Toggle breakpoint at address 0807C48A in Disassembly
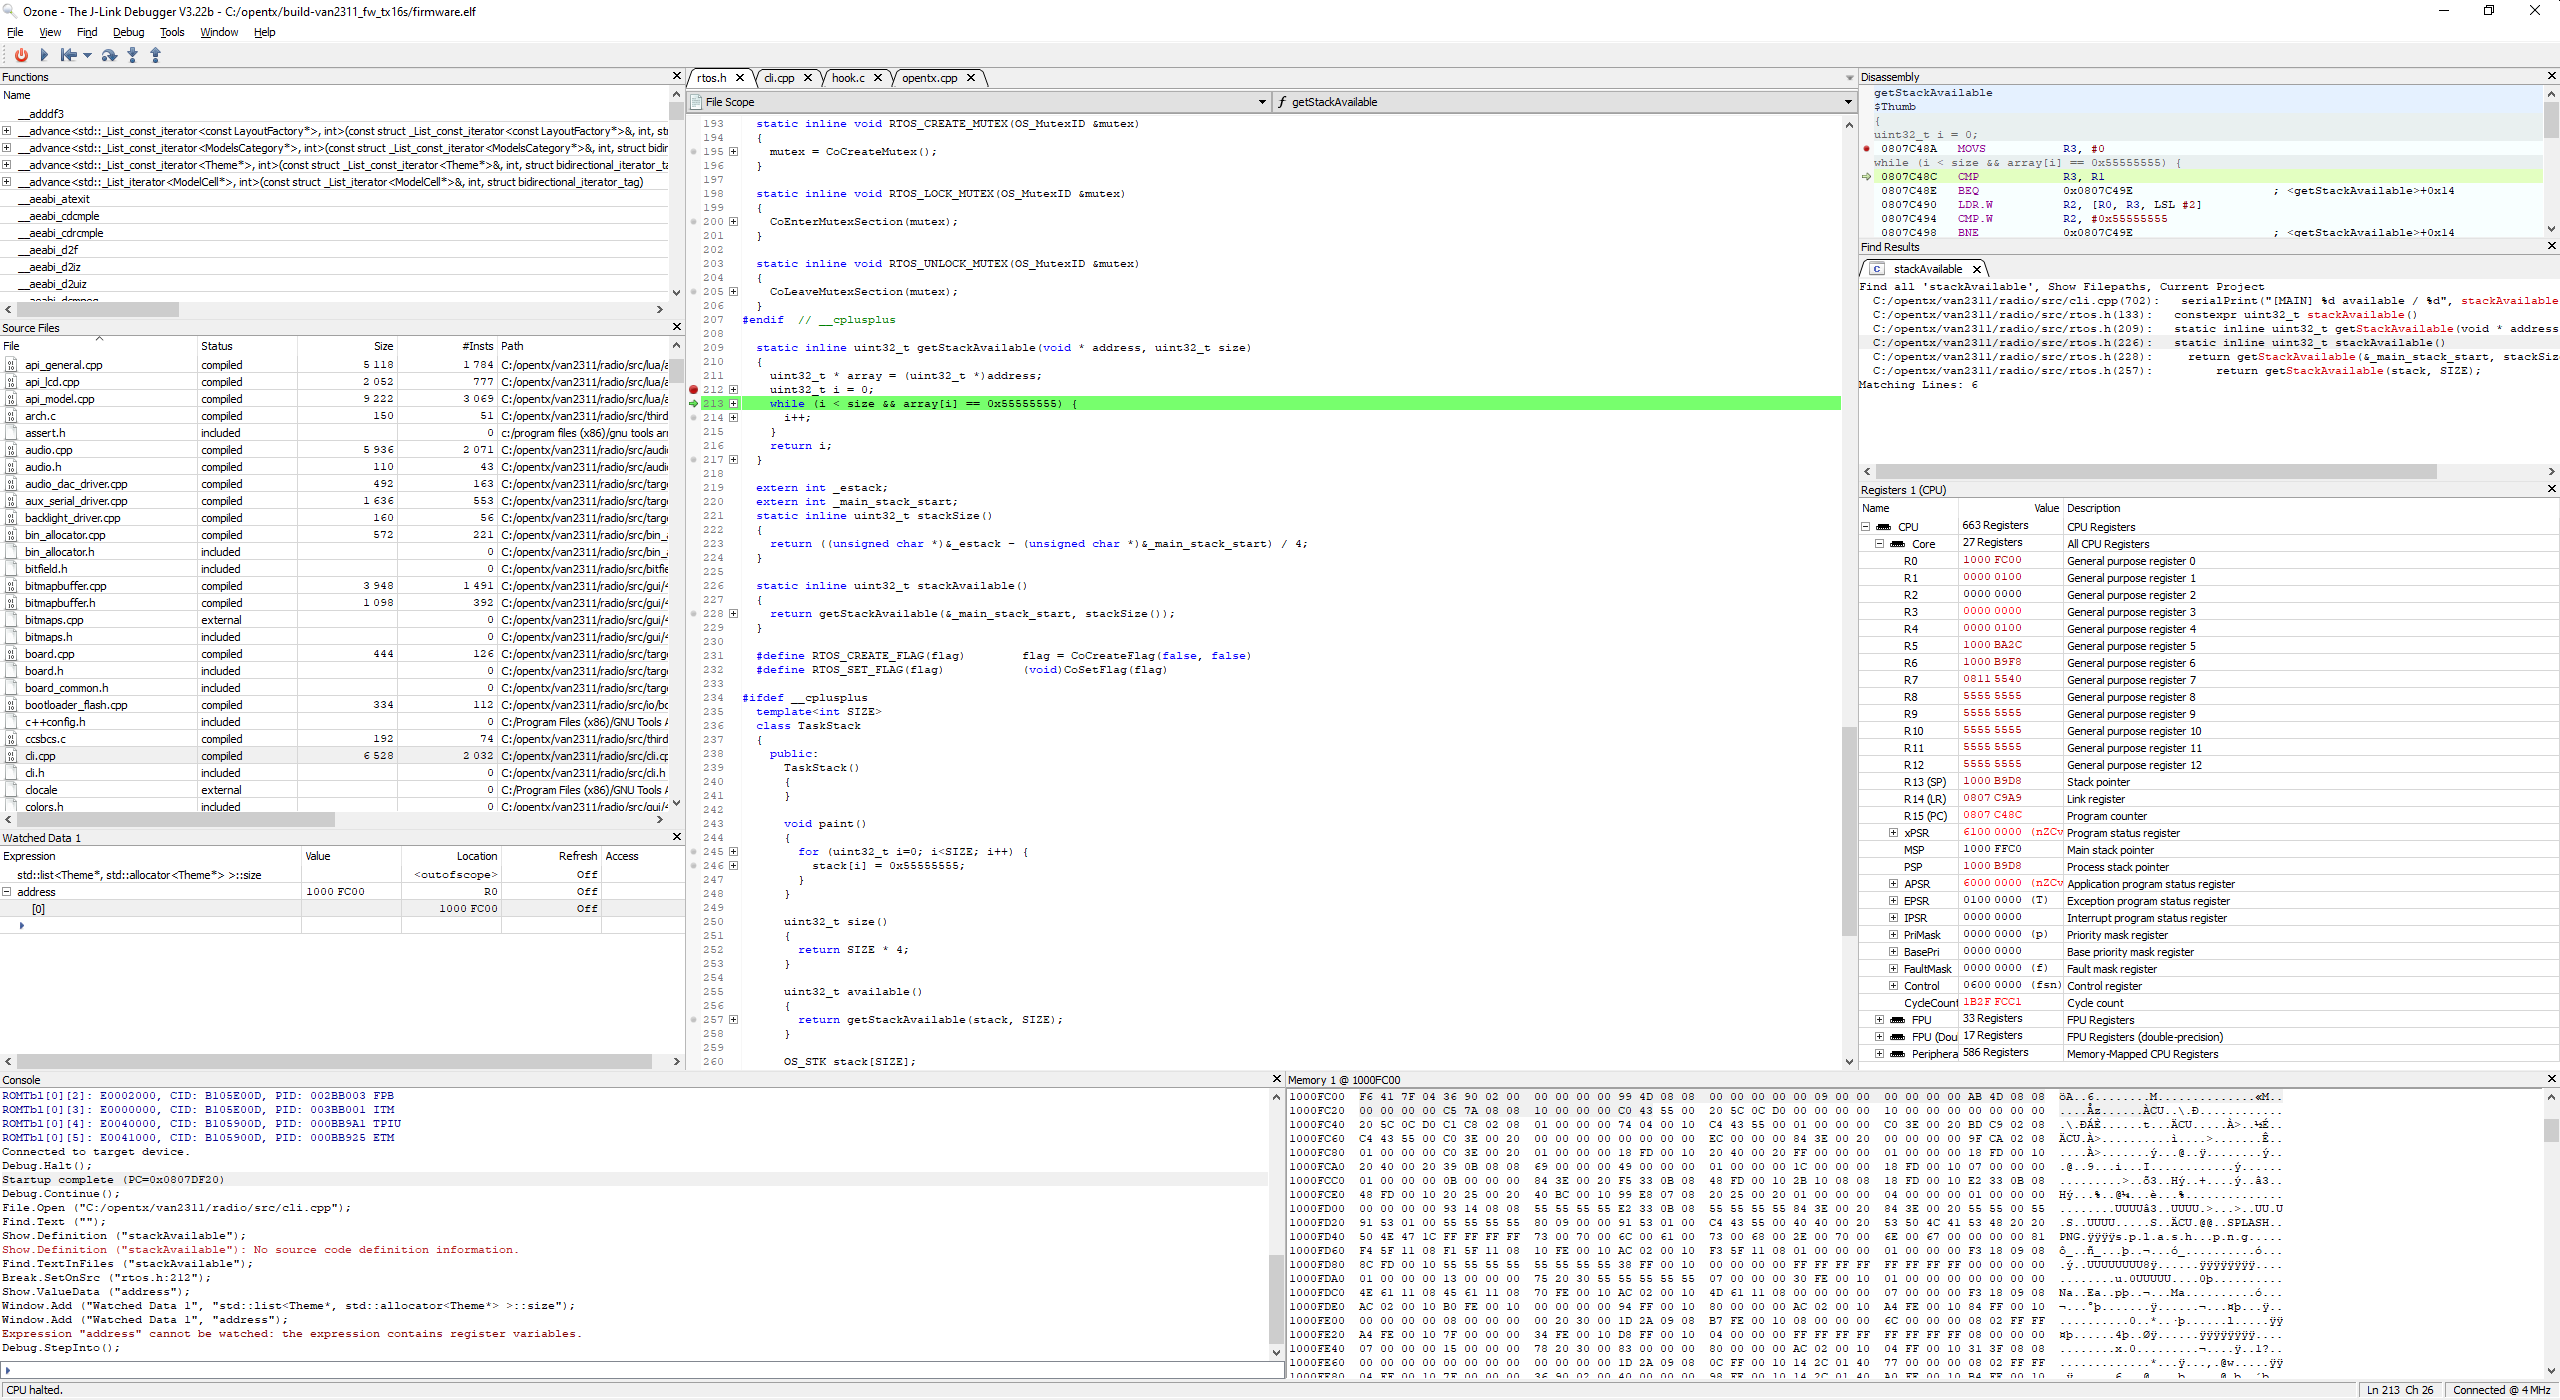The width and height of the screenshot is (2560, 1400). point(1866,148)
